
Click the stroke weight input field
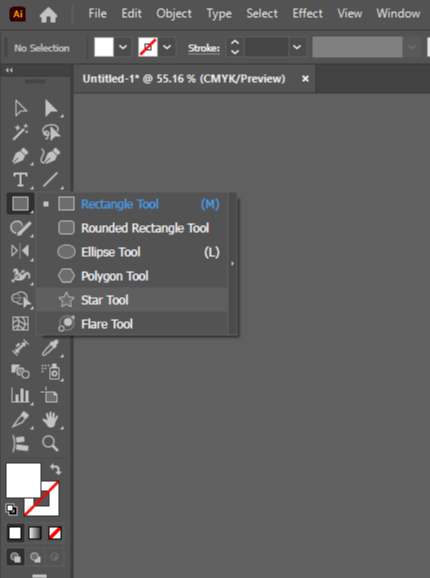[266, 48]
